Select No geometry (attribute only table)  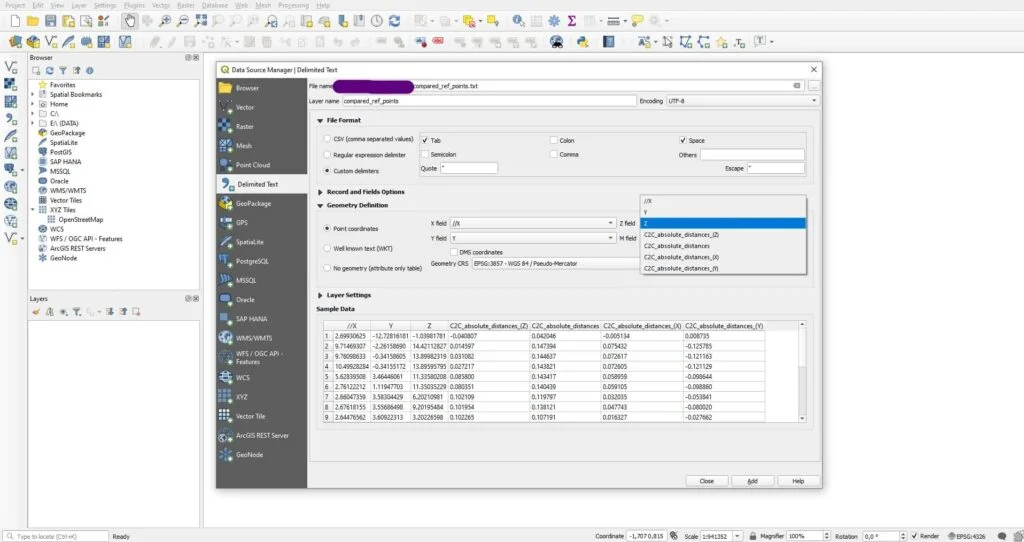pos(327,268)
